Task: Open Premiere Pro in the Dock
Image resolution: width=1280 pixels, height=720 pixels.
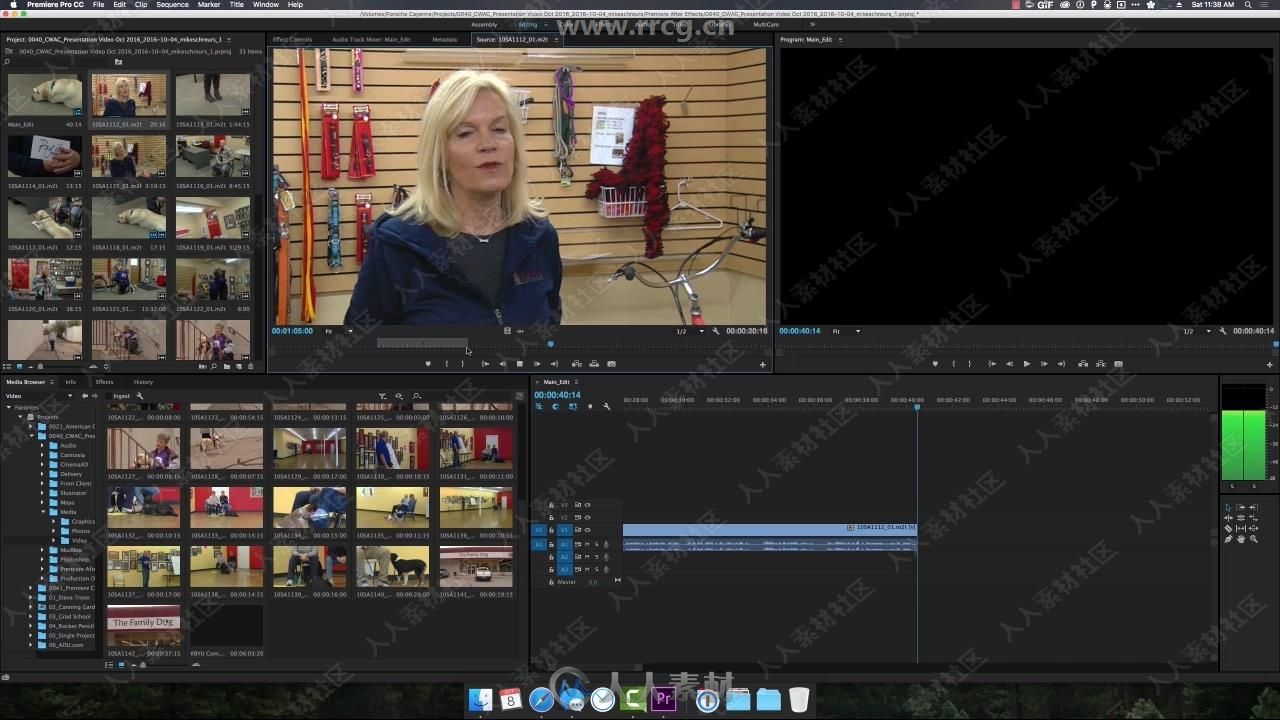Action: (664, 700)
